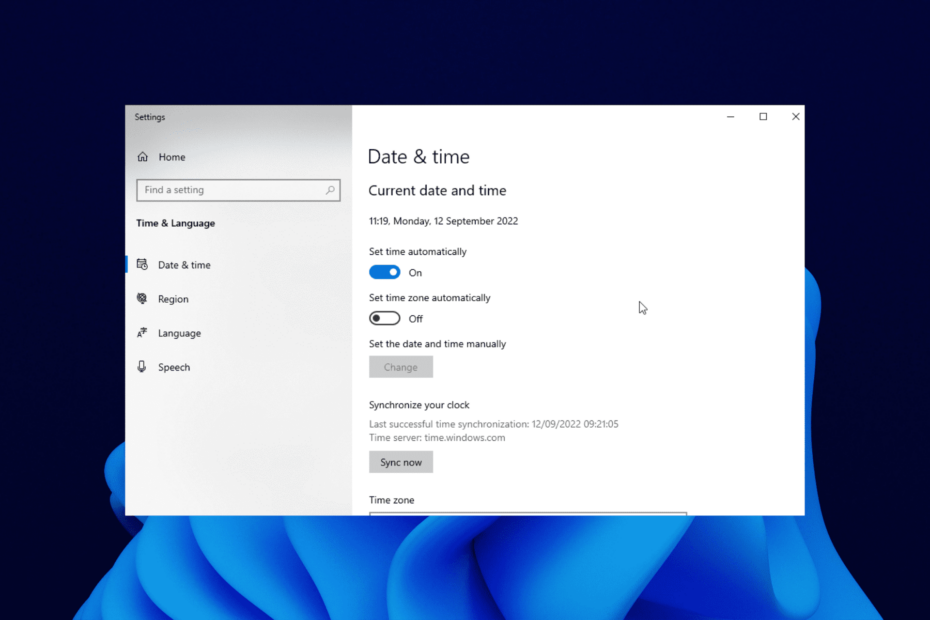Focus the Find a setting search field

pyautogui.click(x=238, y=190)
